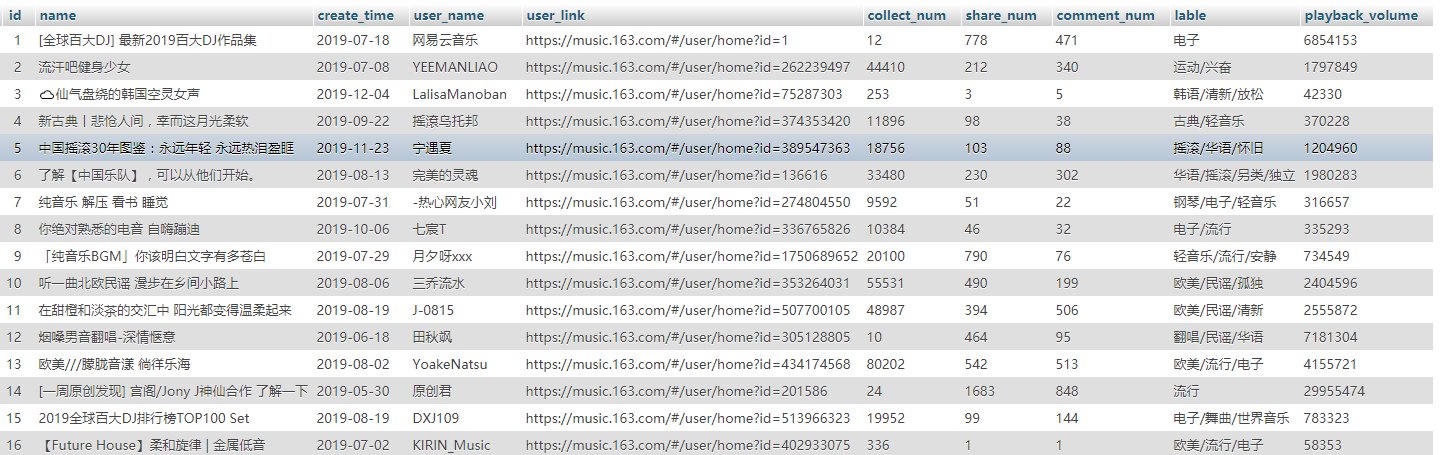Screen dimensions: 1442x455
Task: Select the user name cell LalisaManoban
Action: [459, 94]
